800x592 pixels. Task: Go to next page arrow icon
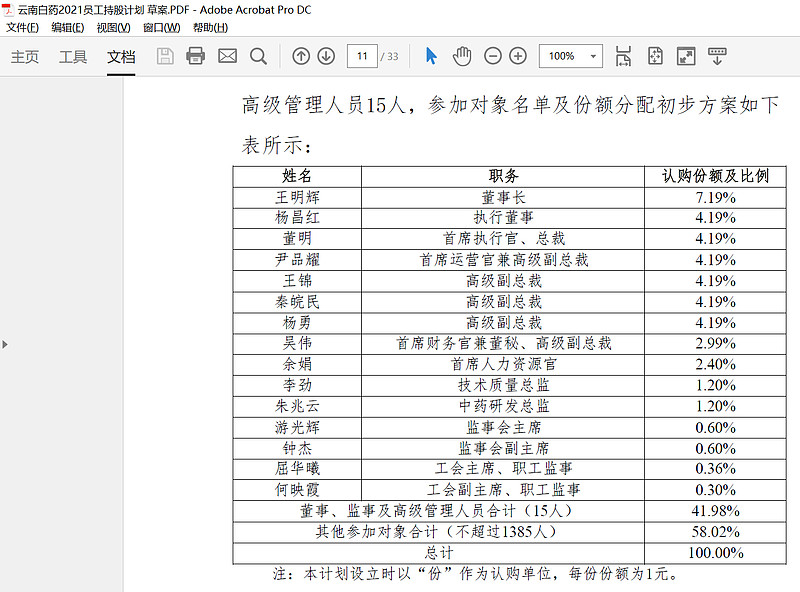coord(326,56)
